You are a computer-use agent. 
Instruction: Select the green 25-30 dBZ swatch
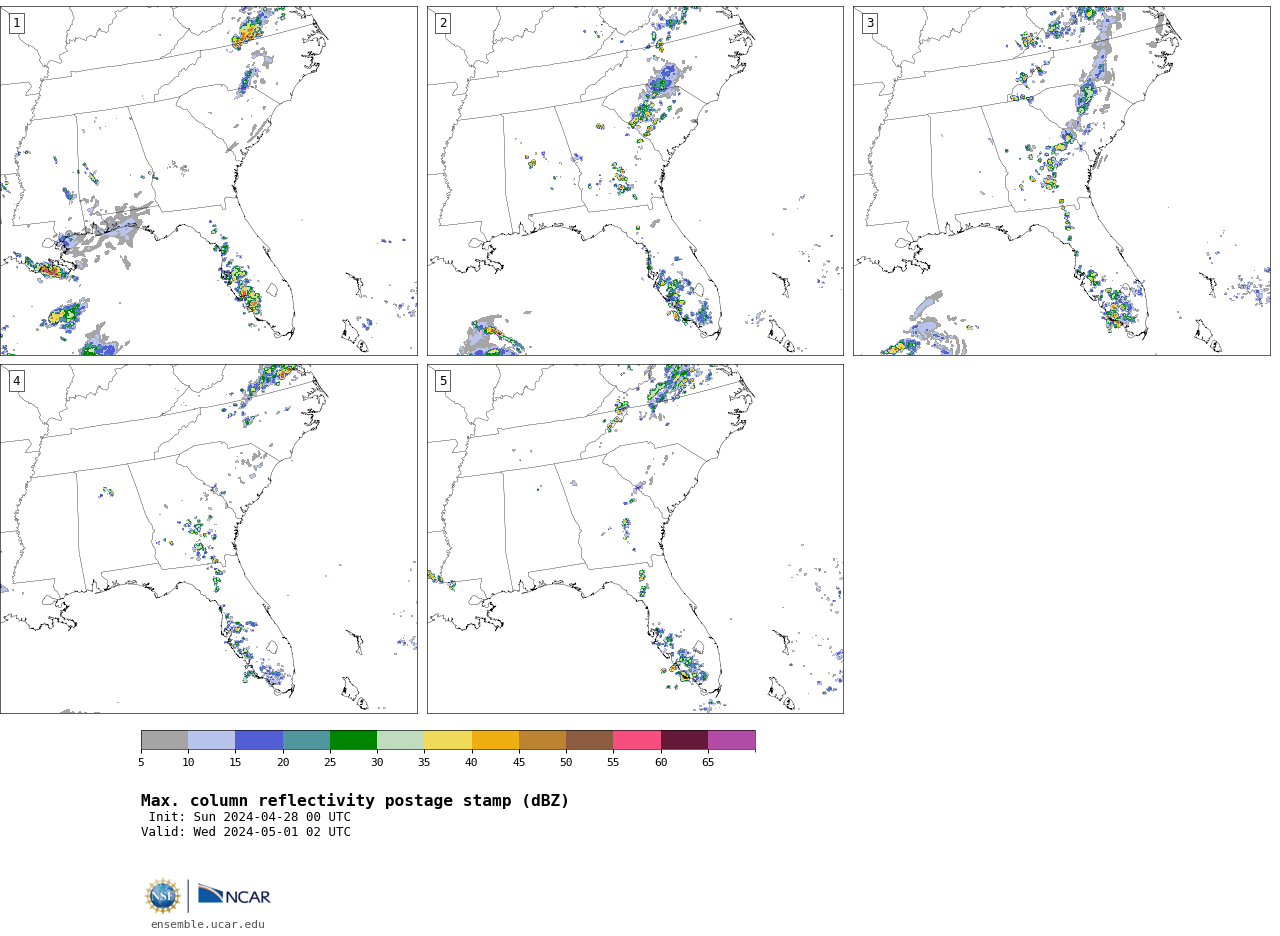353,740
